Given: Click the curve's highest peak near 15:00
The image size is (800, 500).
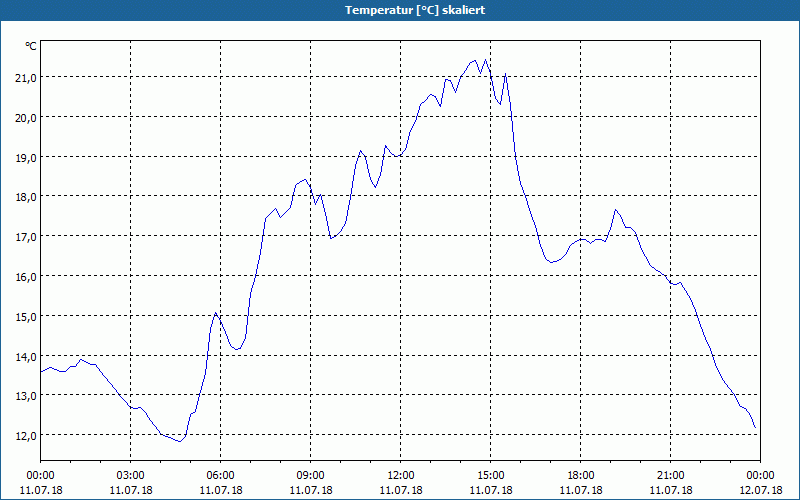Looking at the screenshot, I should (485, 60).
